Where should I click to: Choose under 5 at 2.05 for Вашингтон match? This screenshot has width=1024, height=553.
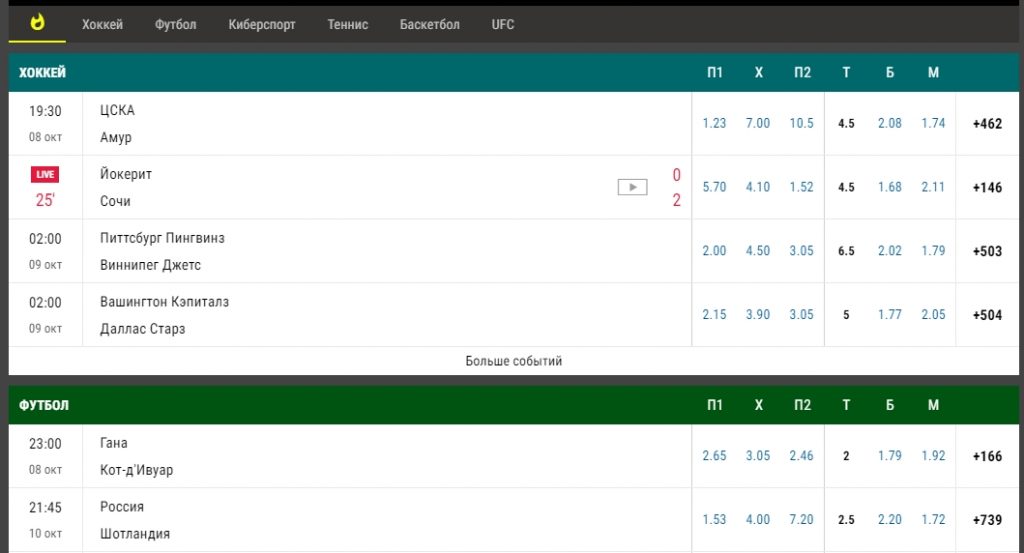click(933, 315)
